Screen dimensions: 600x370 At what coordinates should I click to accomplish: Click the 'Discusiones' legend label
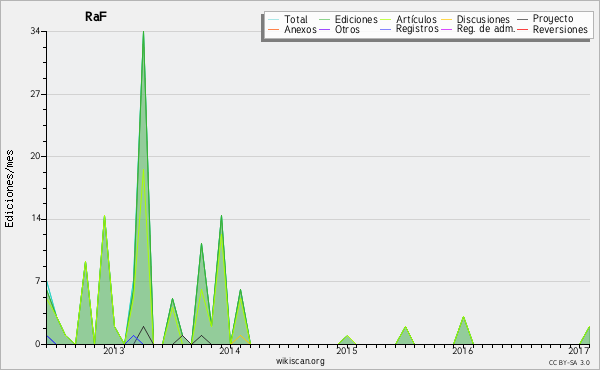[483, 19]
